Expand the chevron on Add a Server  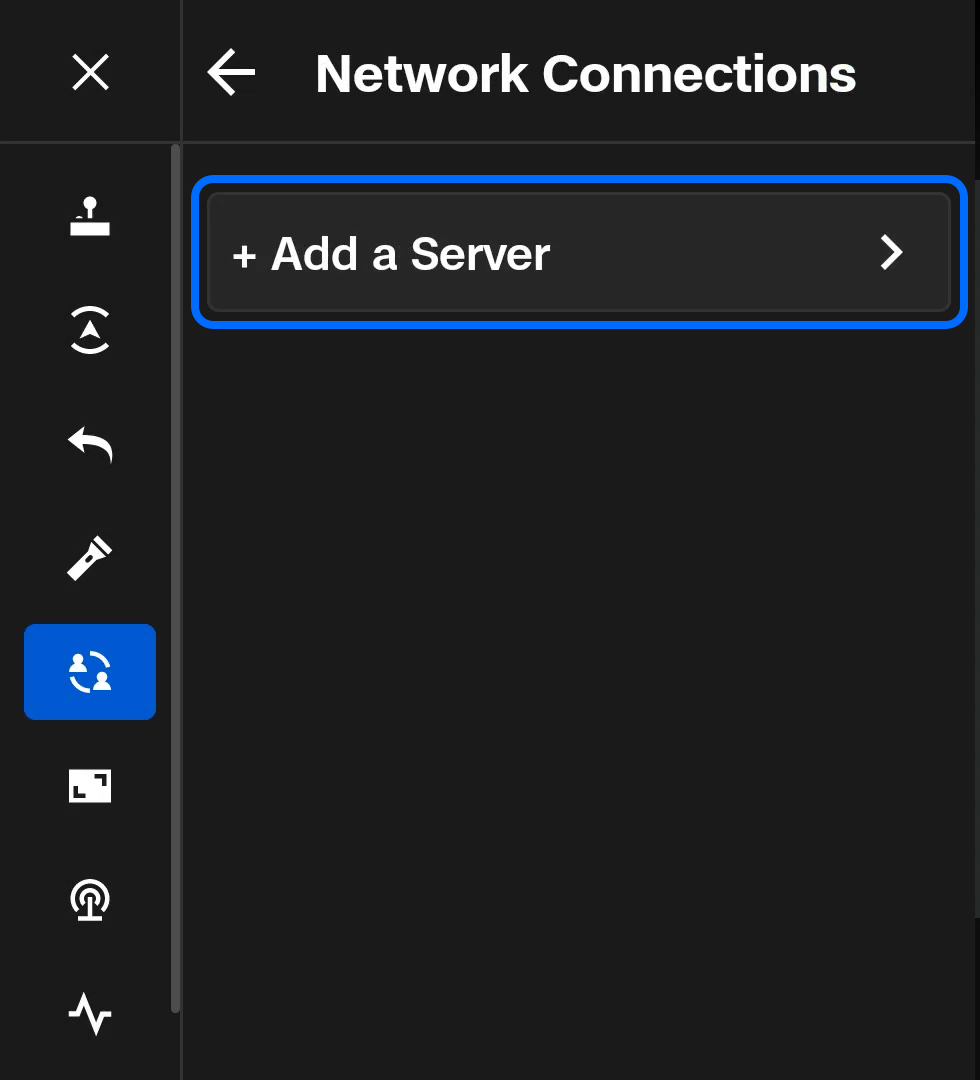(891, 253)
